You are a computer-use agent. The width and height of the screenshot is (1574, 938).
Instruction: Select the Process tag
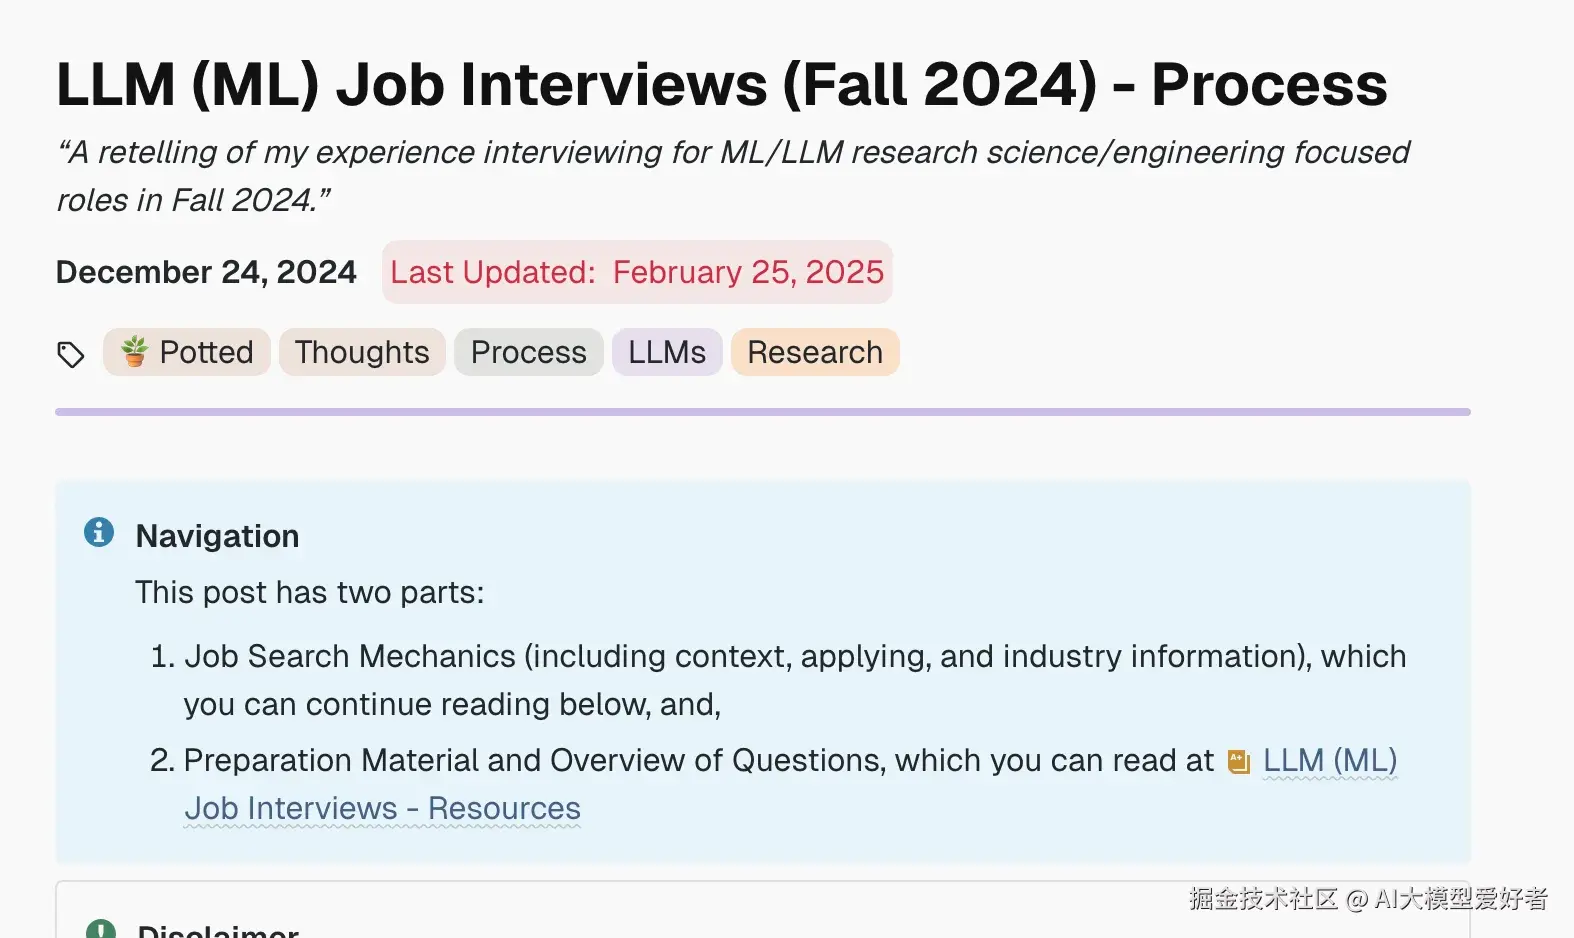pos(528,352)
